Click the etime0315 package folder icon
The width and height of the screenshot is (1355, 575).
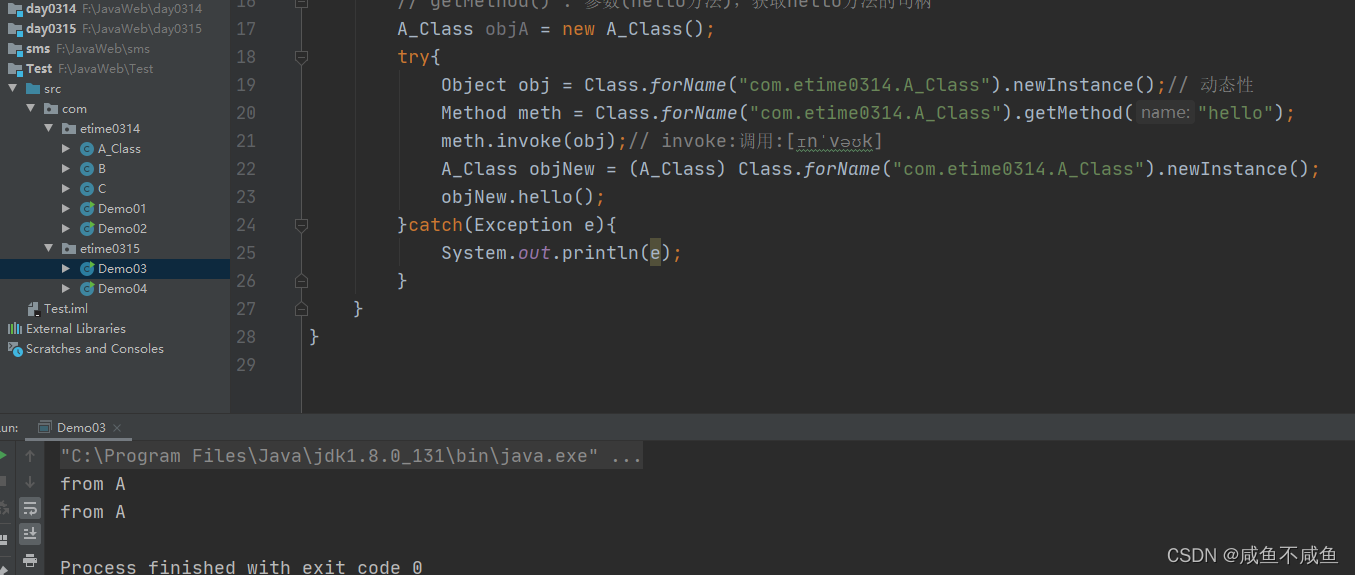69,249
